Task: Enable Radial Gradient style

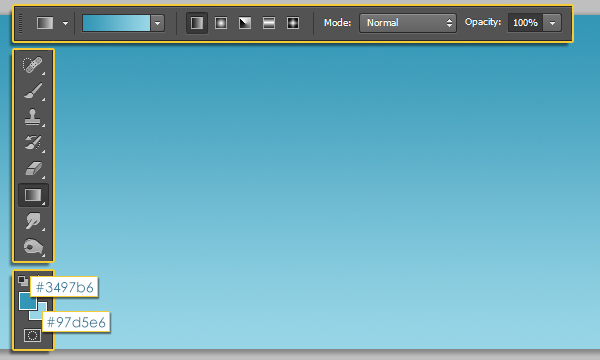Action: [x=221, y=23]
